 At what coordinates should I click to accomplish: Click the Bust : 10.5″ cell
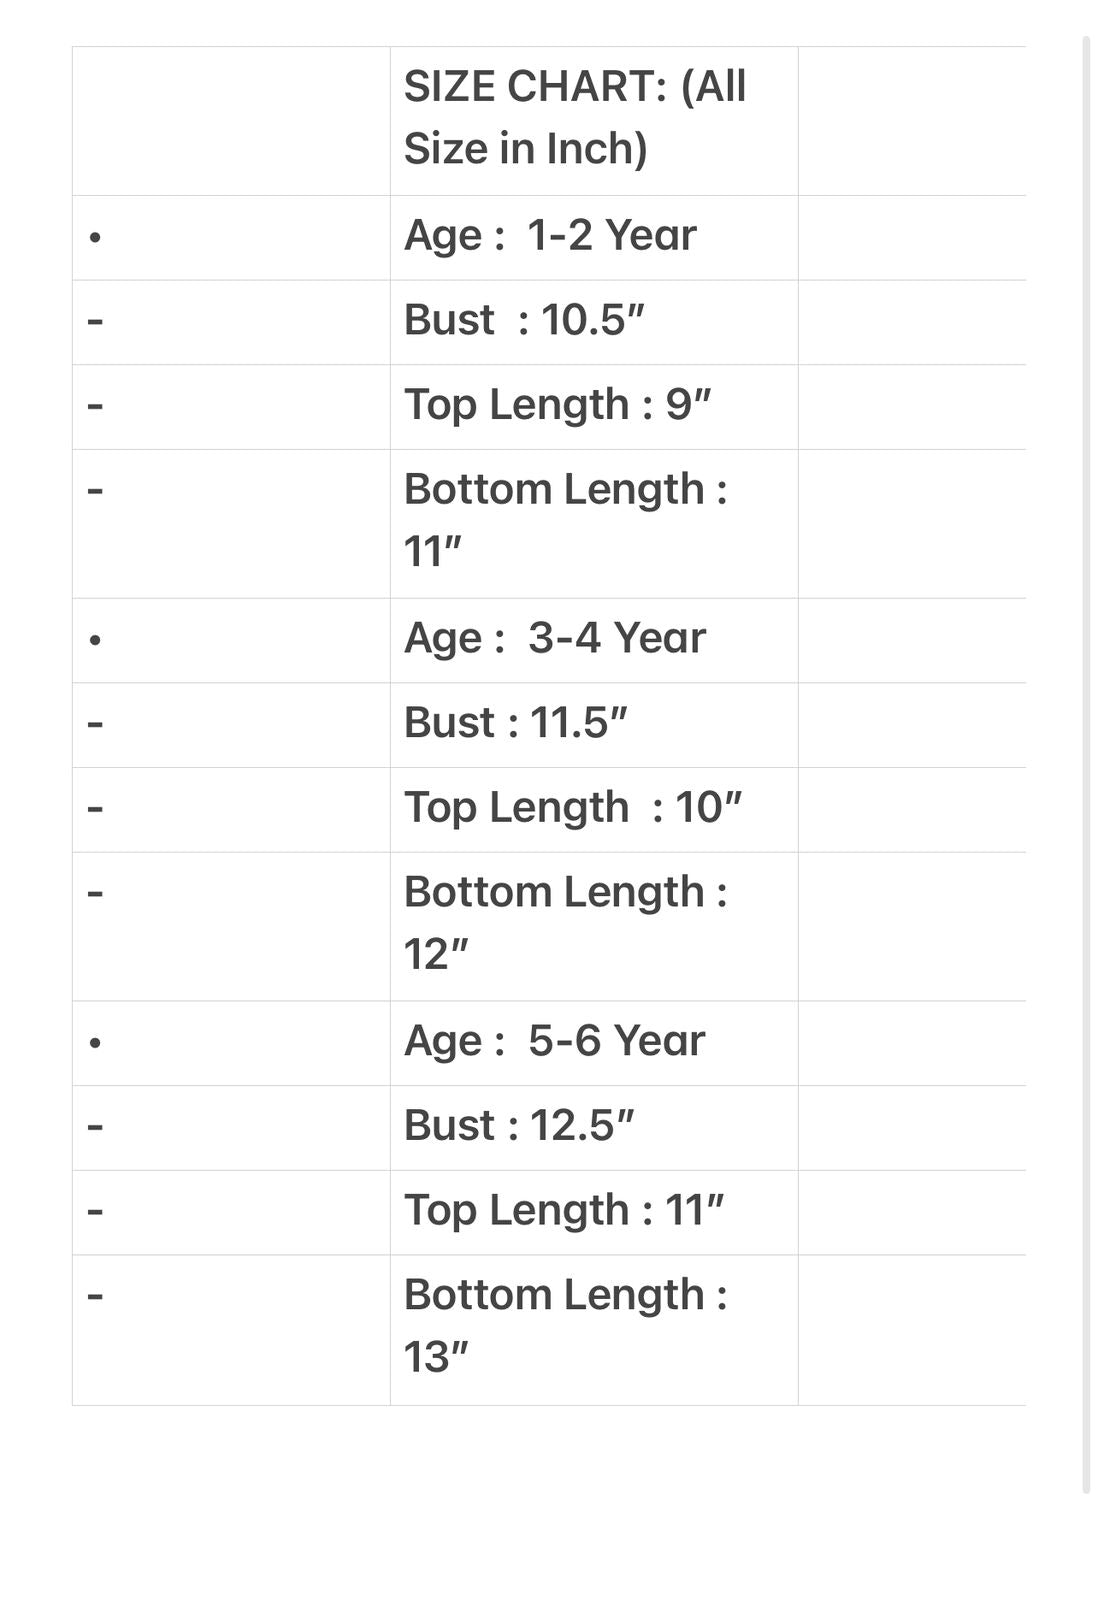pyautogui.click(x=594, y=322)
